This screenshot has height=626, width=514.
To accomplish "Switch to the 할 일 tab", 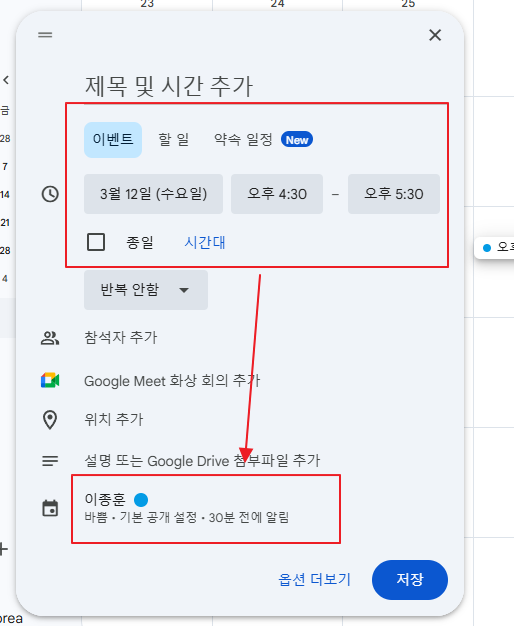I will point(173,140).
